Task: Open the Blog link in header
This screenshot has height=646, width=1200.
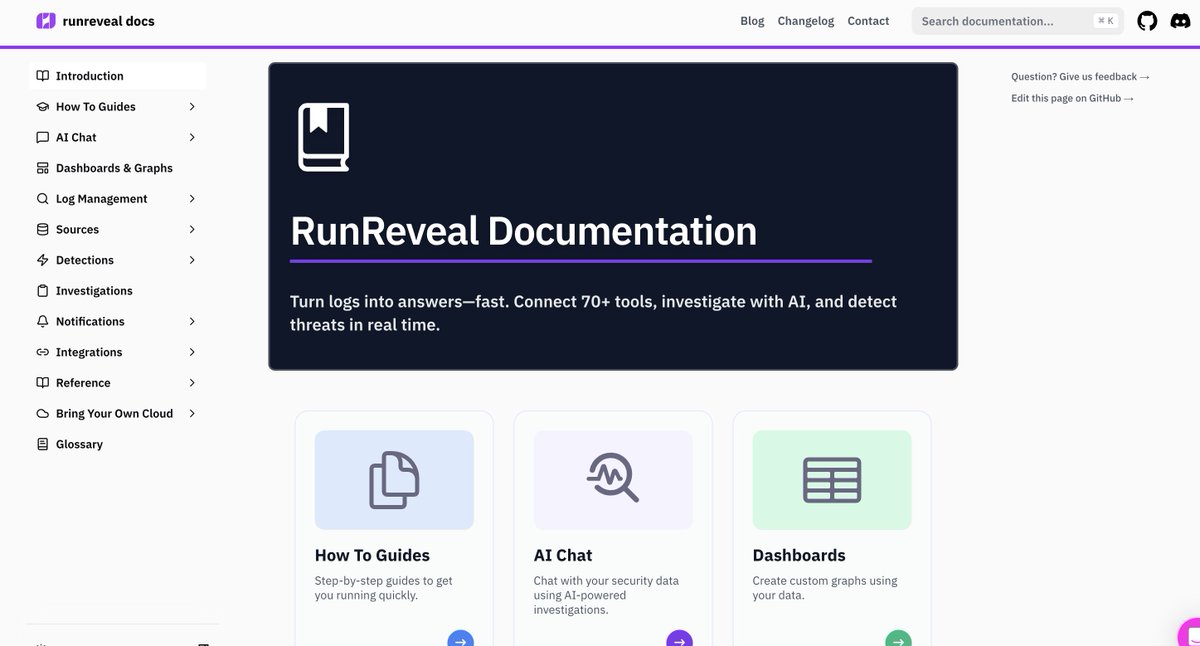Action: (x=752, y=21)
